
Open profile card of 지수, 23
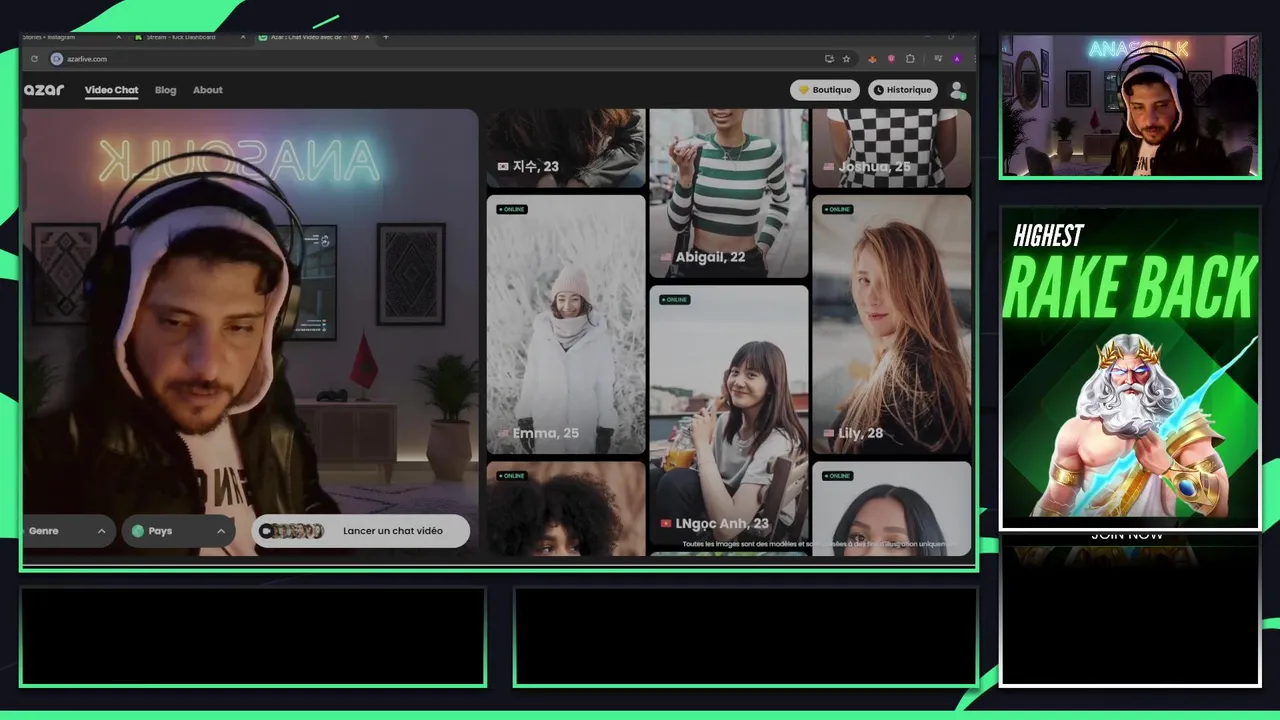(x=566, y=148)
